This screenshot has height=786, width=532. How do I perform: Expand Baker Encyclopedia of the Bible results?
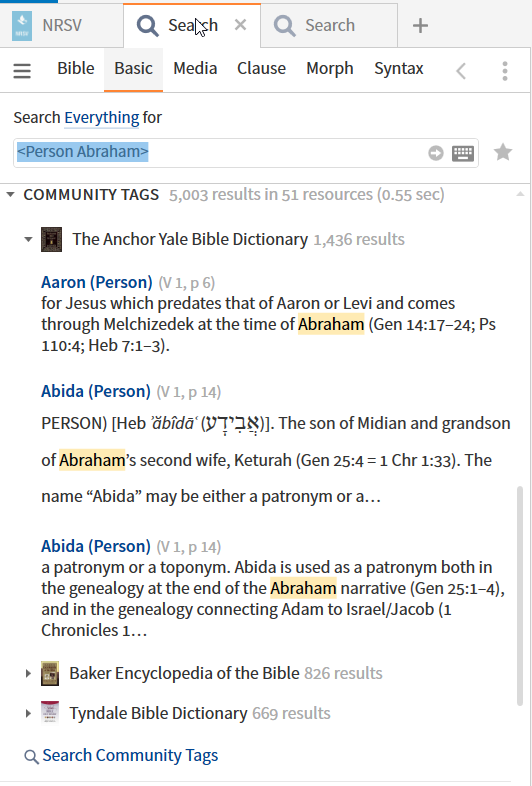[x=28, y=673]
